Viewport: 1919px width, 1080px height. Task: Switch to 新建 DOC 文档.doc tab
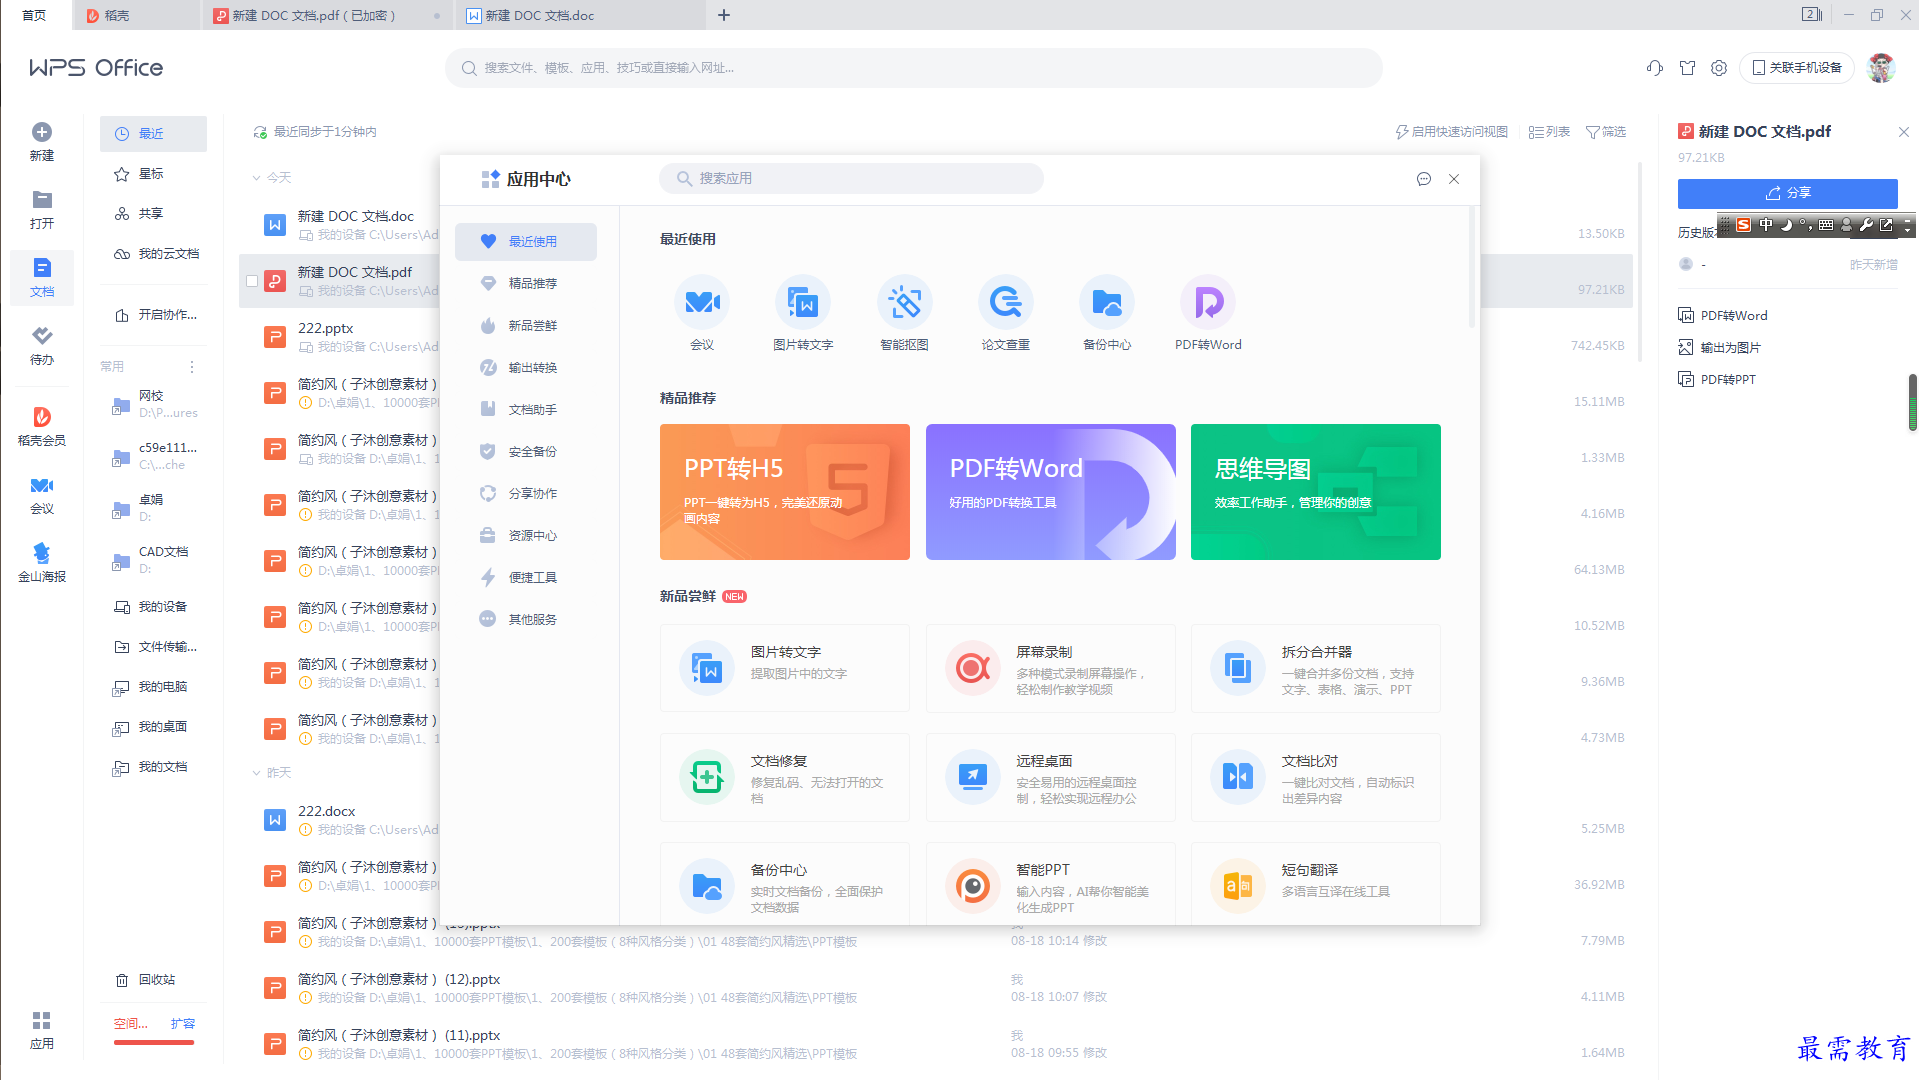(x=580, y=15)
